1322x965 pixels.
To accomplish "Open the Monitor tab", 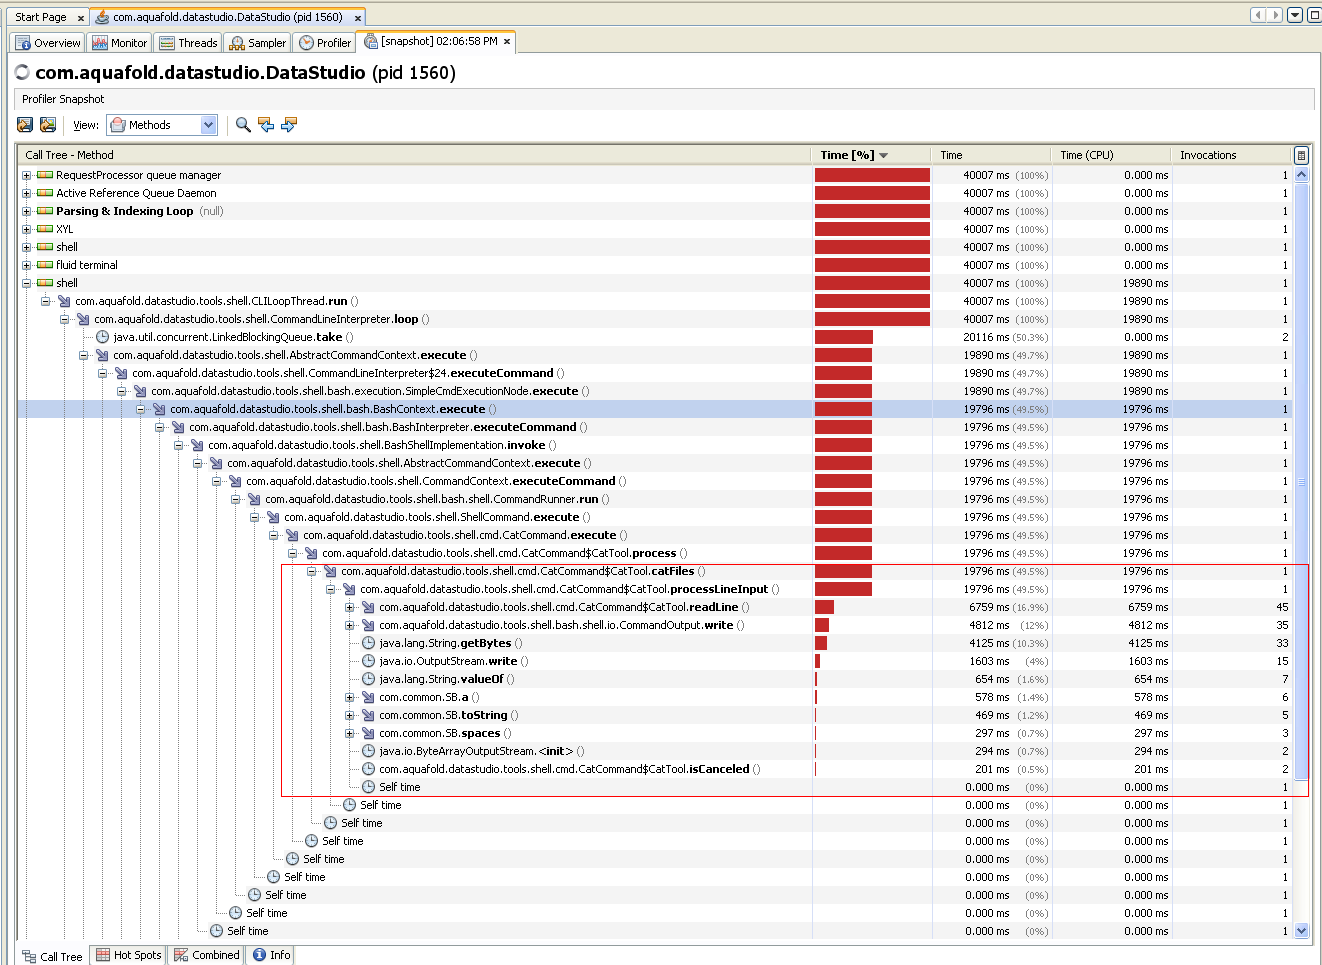I will point(119,43).
